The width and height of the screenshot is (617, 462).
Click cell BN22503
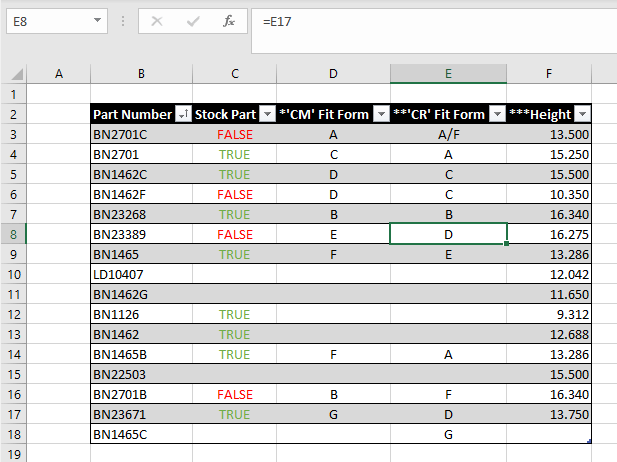coord(141,374)
